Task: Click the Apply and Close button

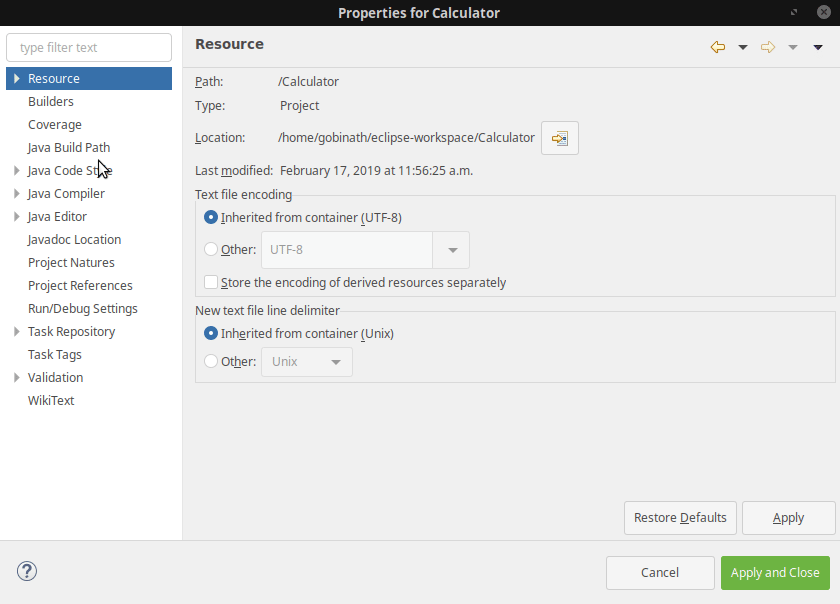Action: (775, 572)
